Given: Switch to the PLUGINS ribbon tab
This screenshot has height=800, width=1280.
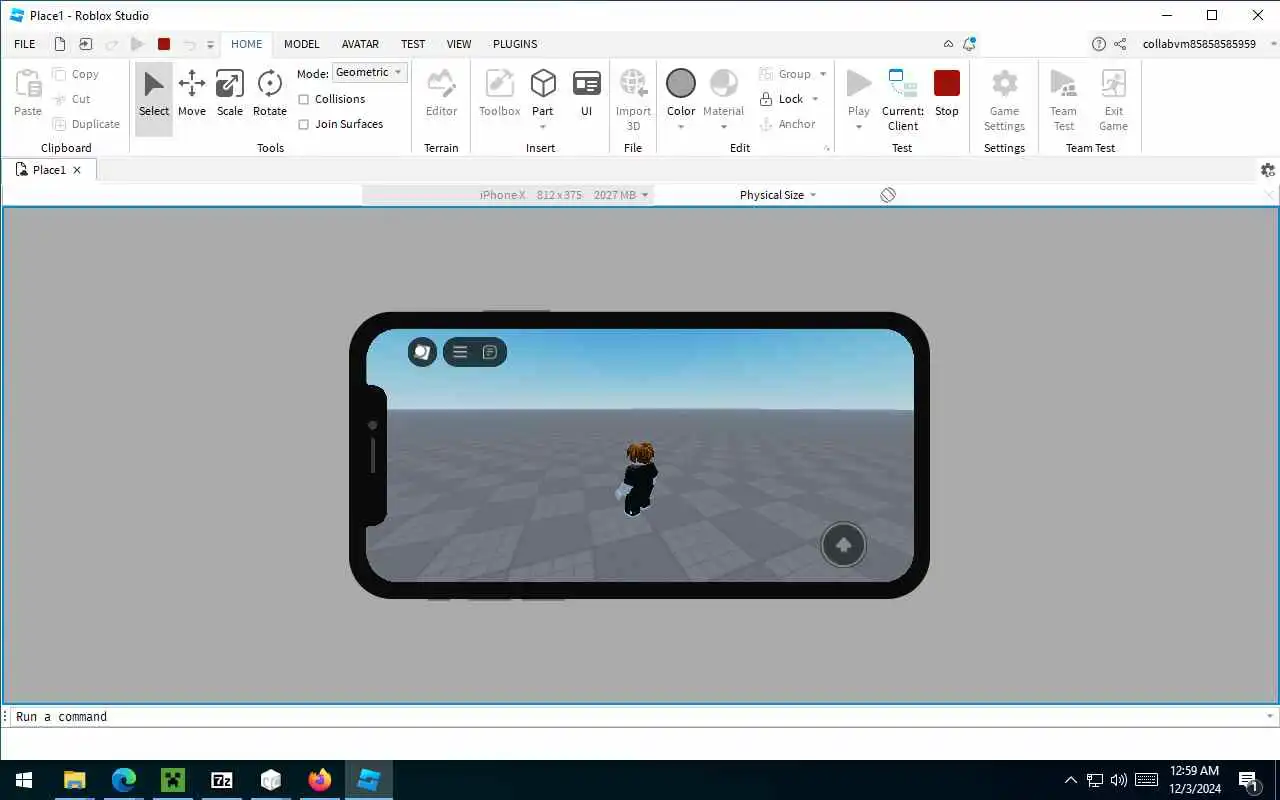Looking at the screenshot, I should click(515, 44).
